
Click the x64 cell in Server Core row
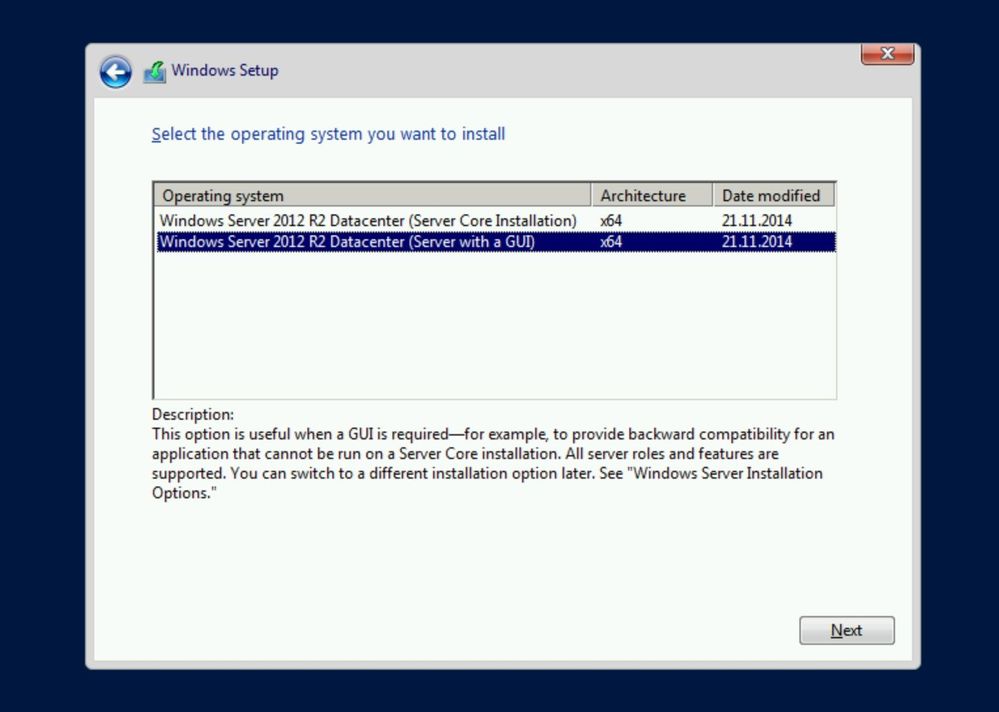coord(611,221)
